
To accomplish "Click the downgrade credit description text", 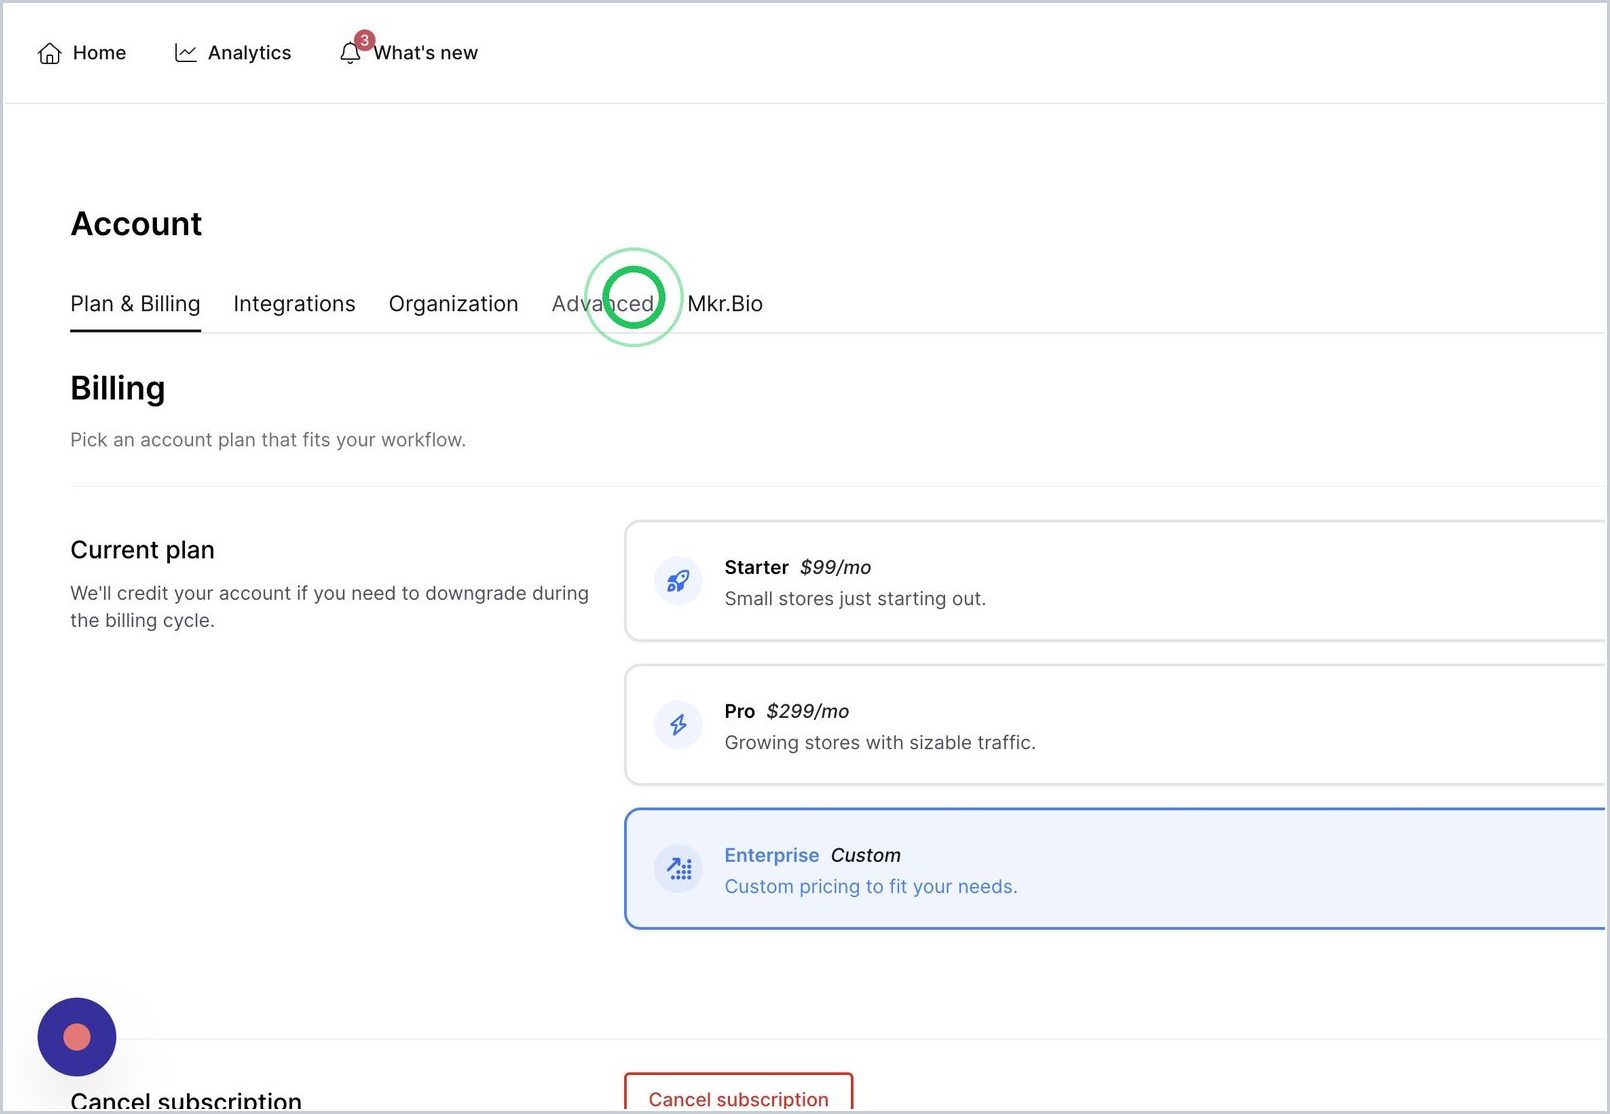I will coord(330,607).
